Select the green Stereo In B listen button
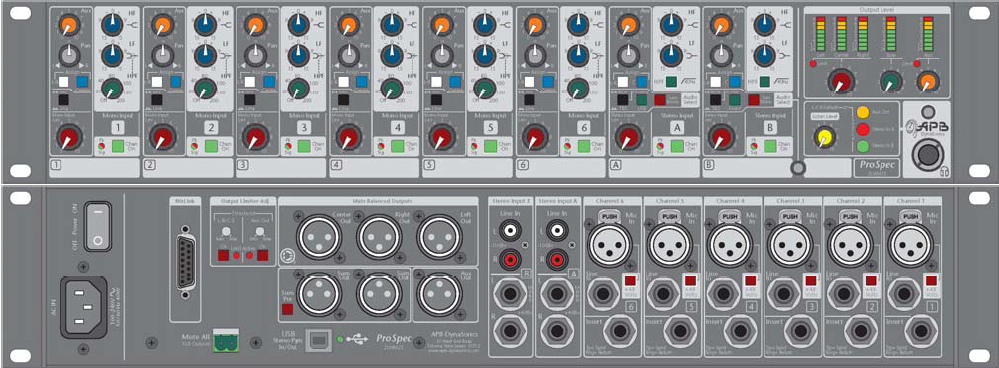 pos(862,146)
